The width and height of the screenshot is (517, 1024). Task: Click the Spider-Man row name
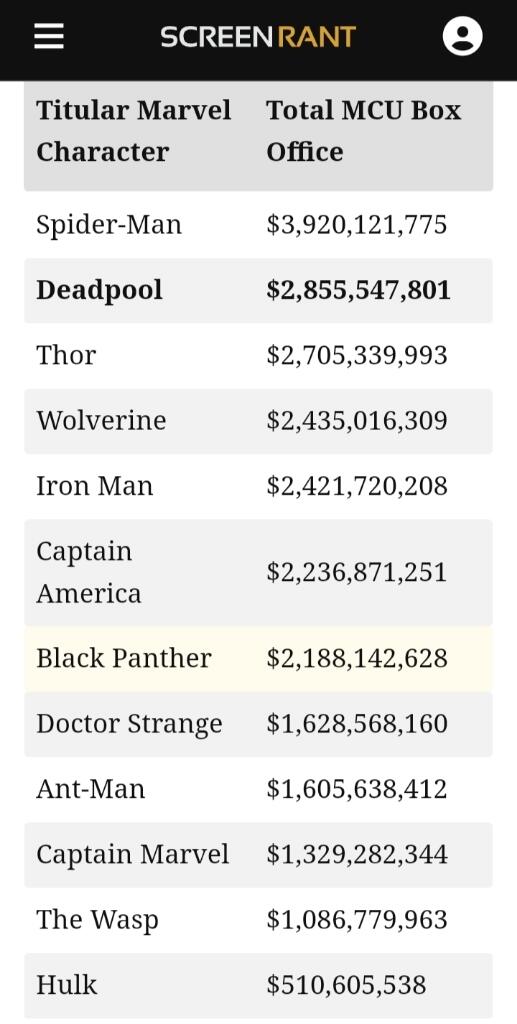click(x=109, y=225)
